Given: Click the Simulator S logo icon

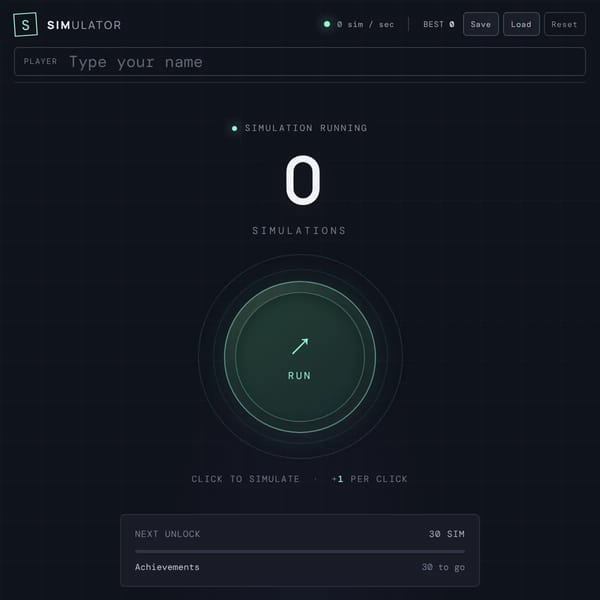Looking at the screenshot, I should coord(25,24).
